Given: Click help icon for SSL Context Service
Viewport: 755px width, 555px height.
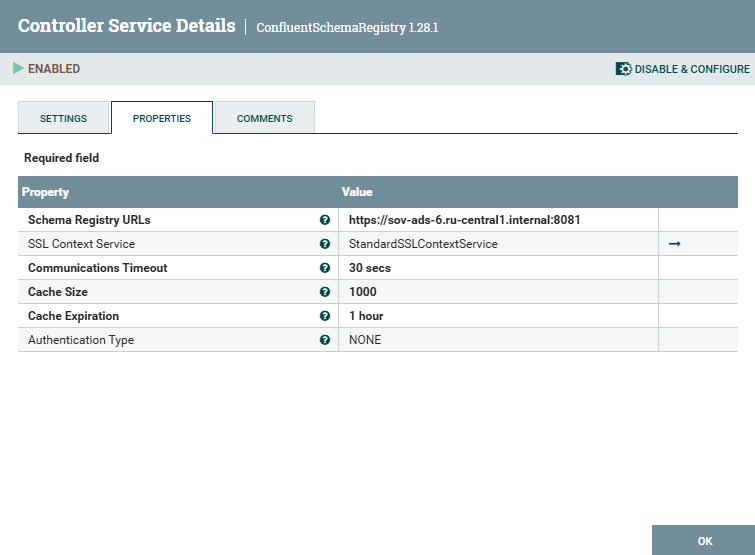Looking at the screenshot, I should click(x=324, y=244).
